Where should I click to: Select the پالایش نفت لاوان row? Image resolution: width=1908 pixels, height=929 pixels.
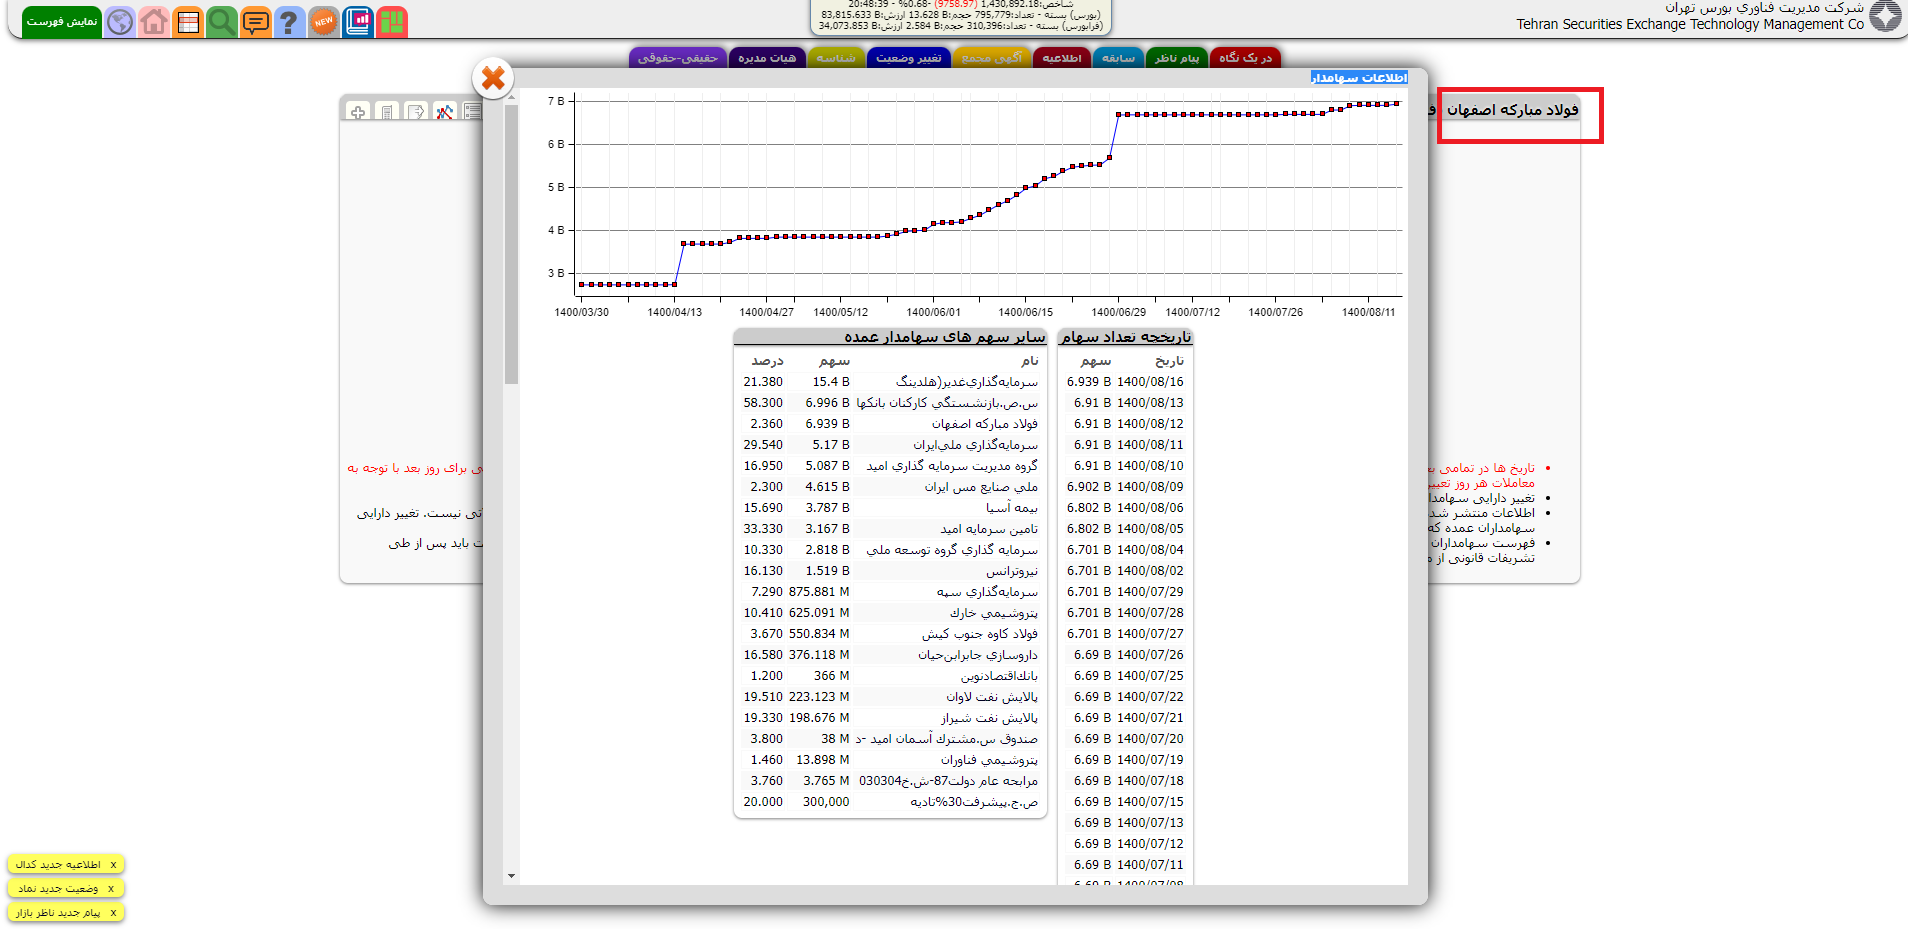pos(890,697)
